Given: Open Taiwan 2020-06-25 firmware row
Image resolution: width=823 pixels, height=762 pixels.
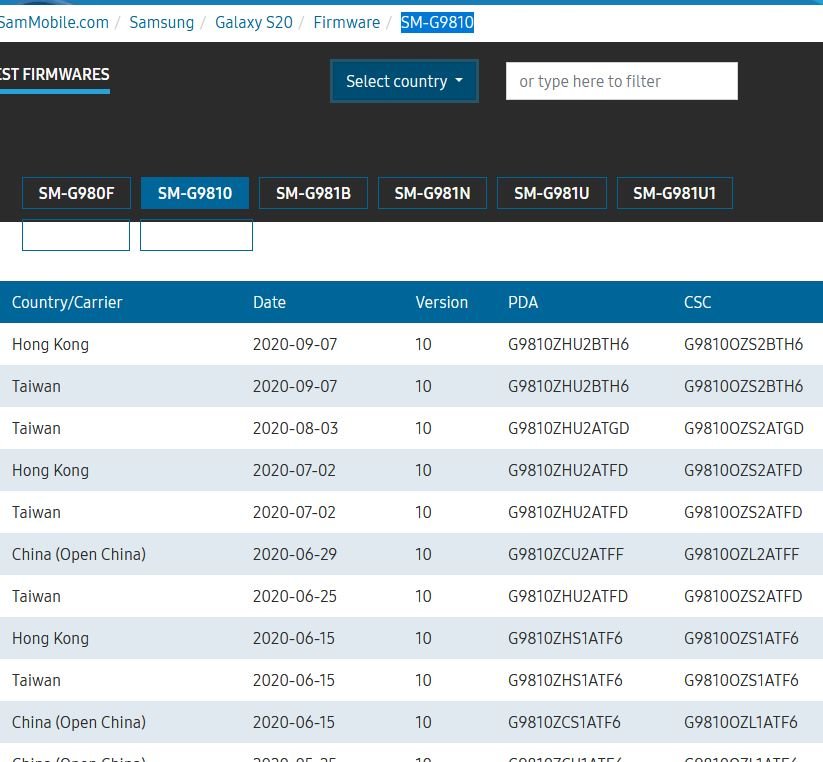Looking at the screenshot, I should point(412,596).
